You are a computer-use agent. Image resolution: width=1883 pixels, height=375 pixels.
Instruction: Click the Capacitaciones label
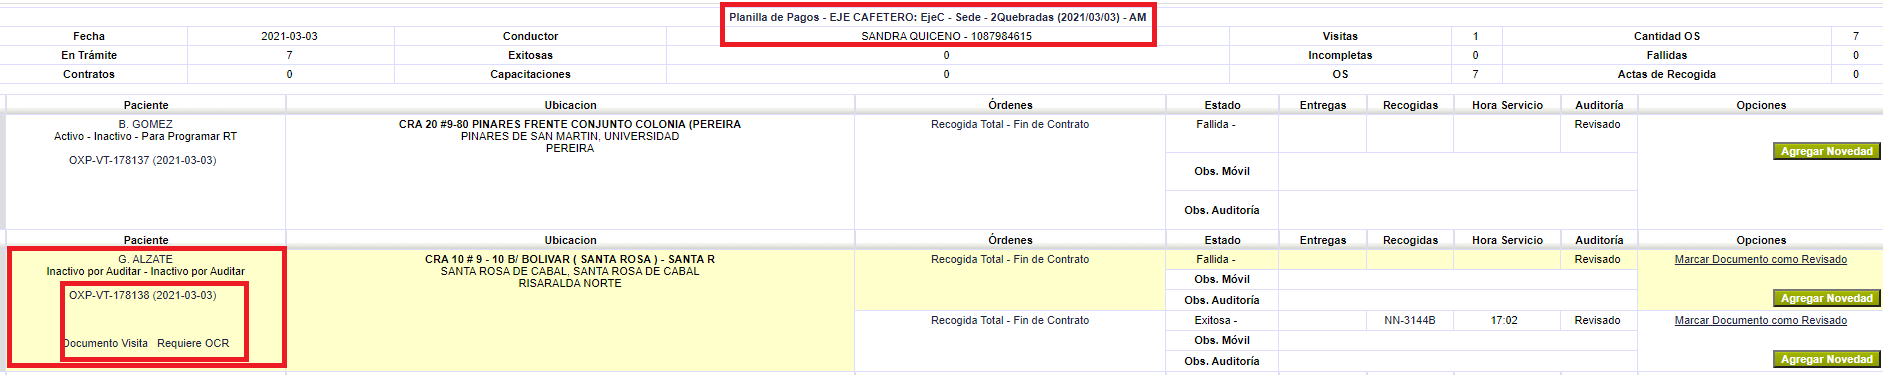[x=530, y=74]
